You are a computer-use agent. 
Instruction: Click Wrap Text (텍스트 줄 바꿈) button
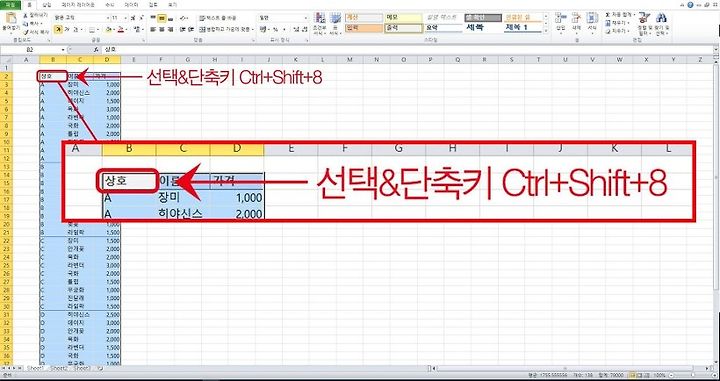(x=218, y=18)
